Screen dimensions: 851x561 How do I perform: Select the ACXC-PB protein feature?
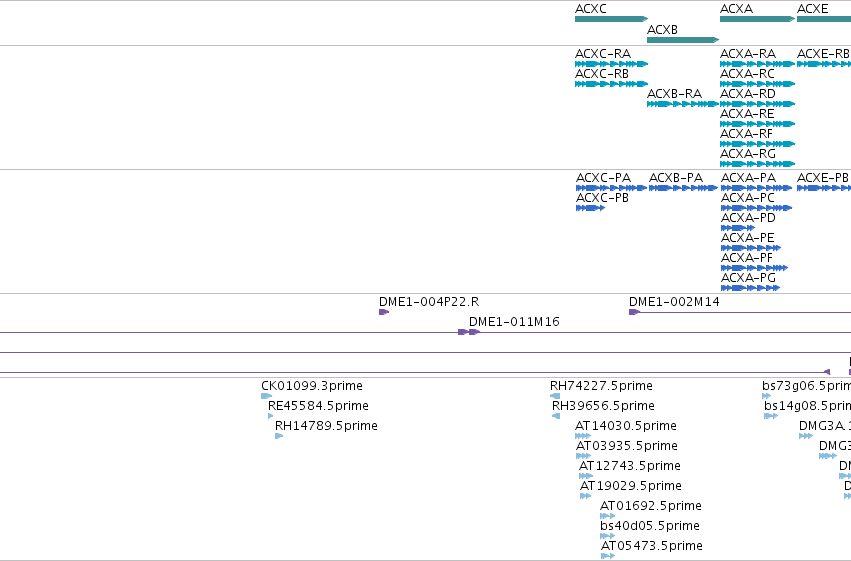(590, 208)
